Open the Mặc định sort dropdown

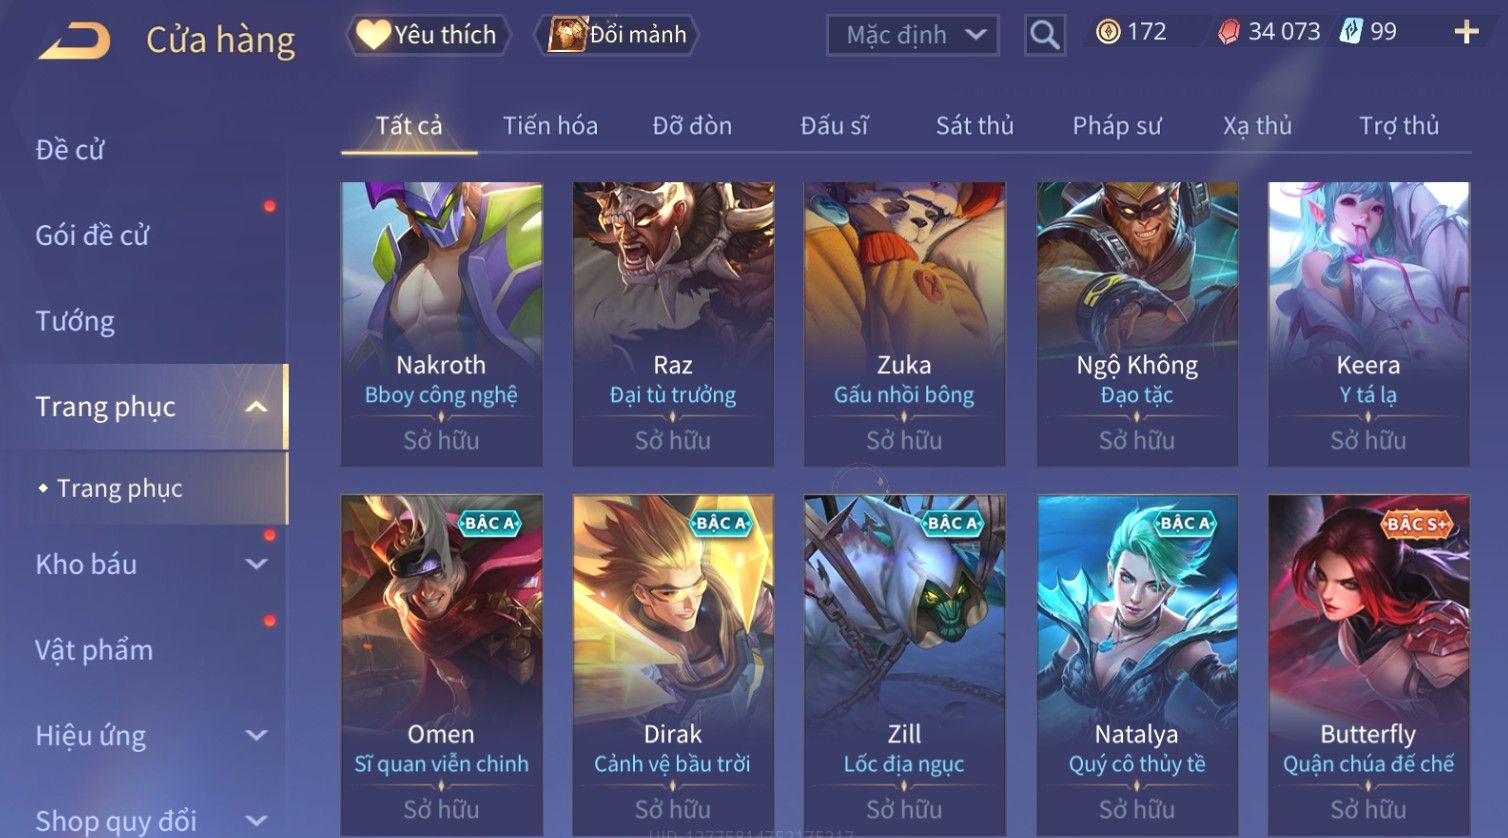(x=913, y=35)
